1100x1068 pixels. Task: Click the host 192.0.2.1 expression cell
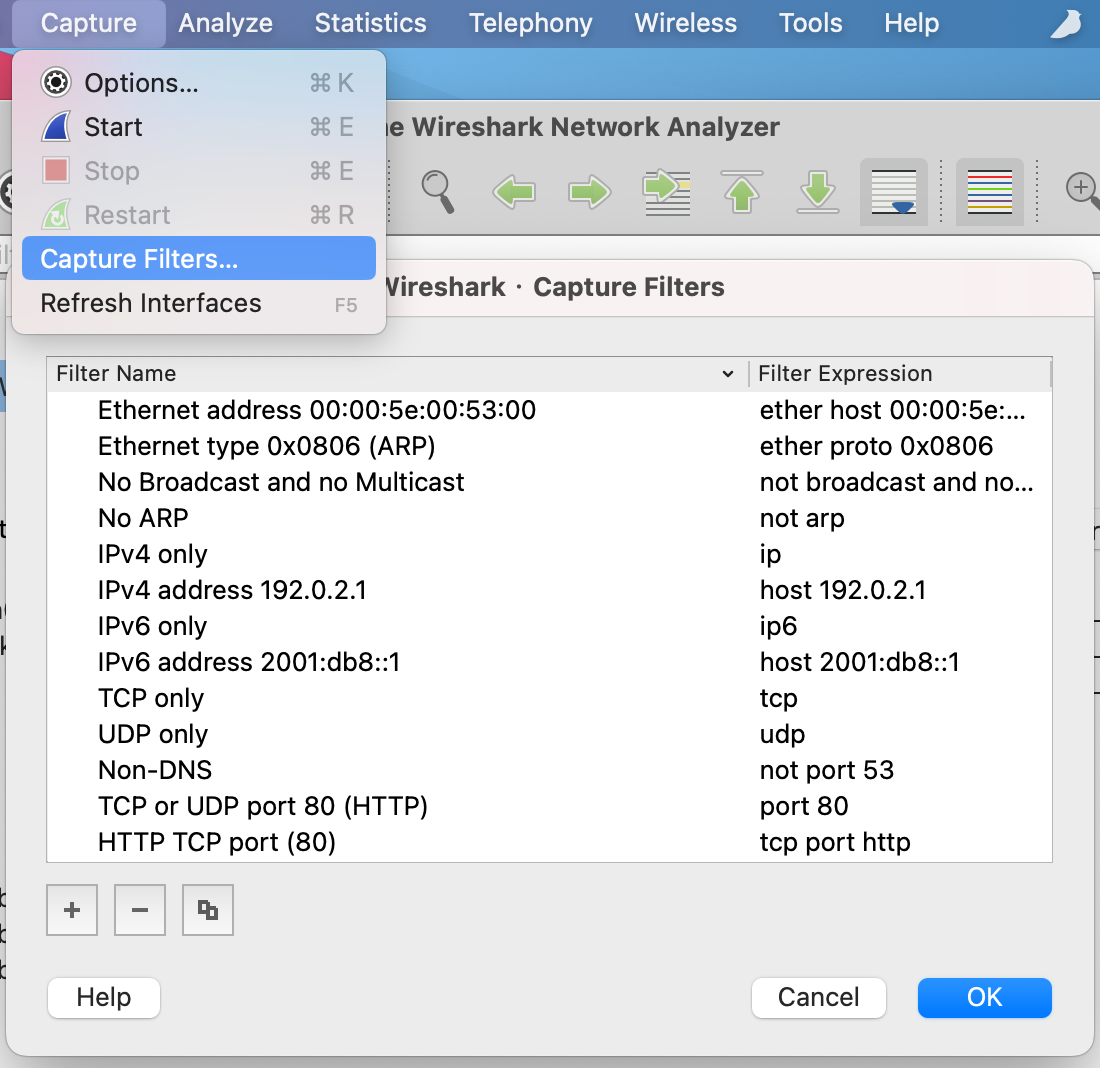[843, 590]
